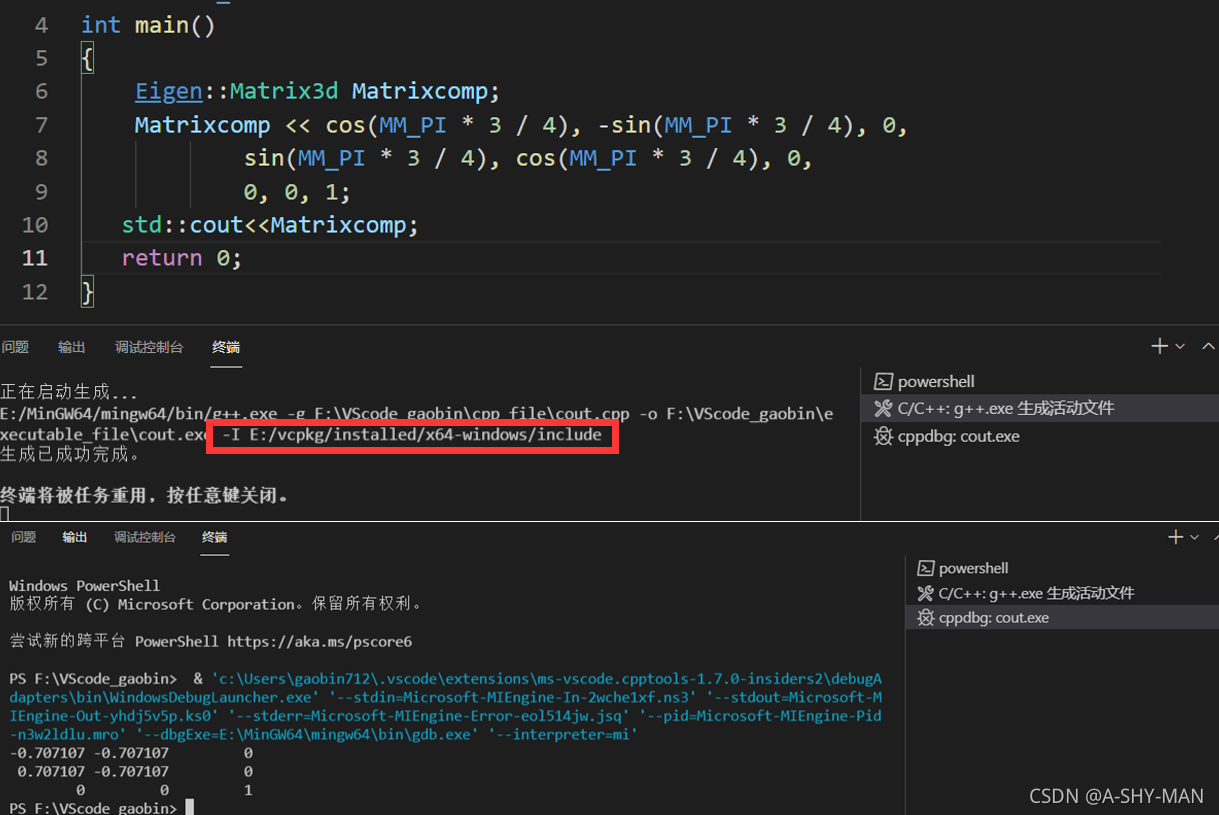Viewport: 1219px width, 815px height.
Task: Maximize upper panel using the caret icon
Action: (1208, 346)
